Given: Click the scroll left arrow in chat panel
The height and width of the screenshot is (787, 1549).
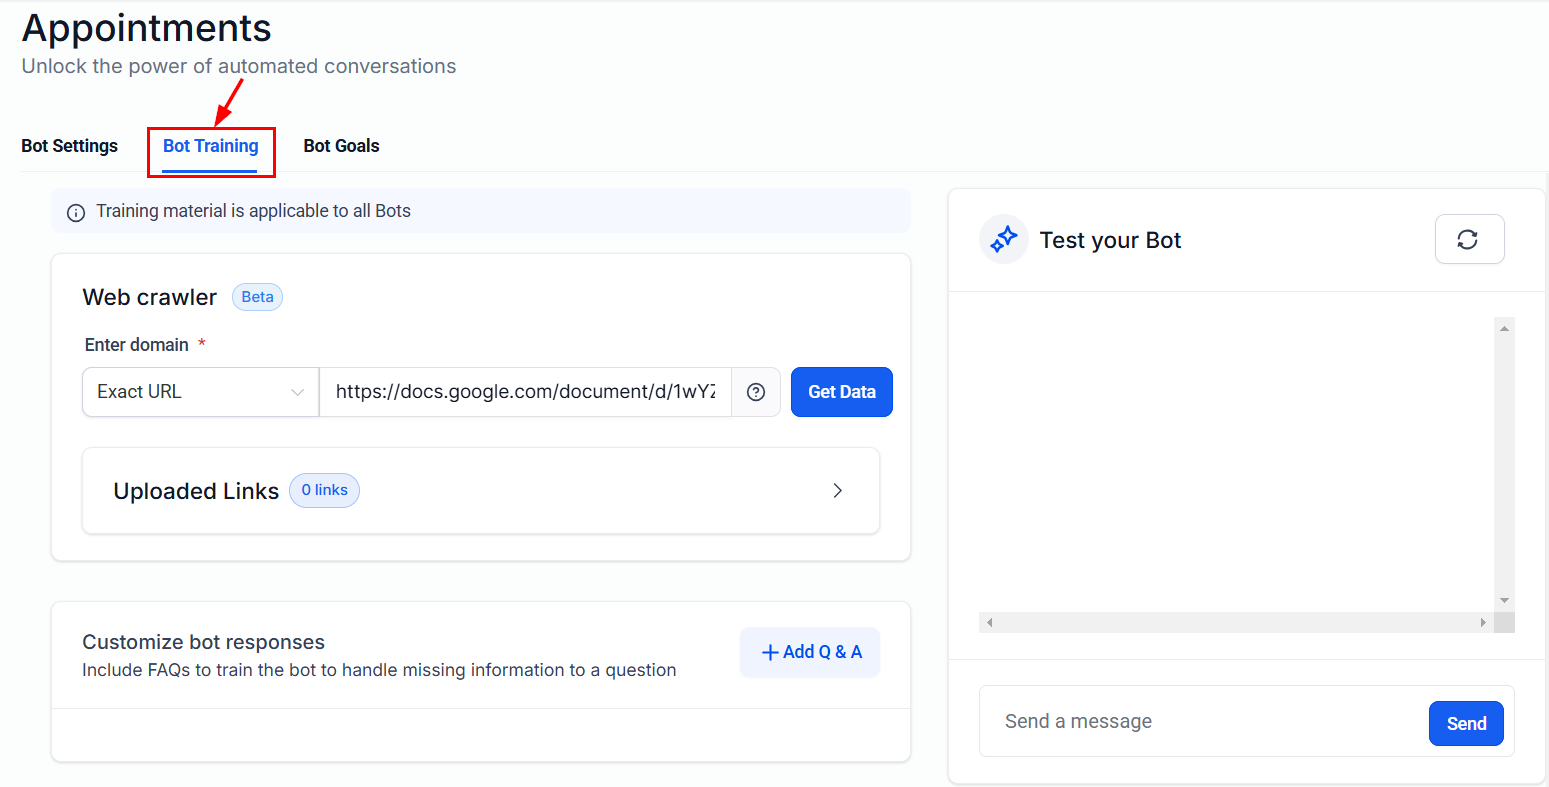Looking at the screenshot, I should (x=989, y=622).
